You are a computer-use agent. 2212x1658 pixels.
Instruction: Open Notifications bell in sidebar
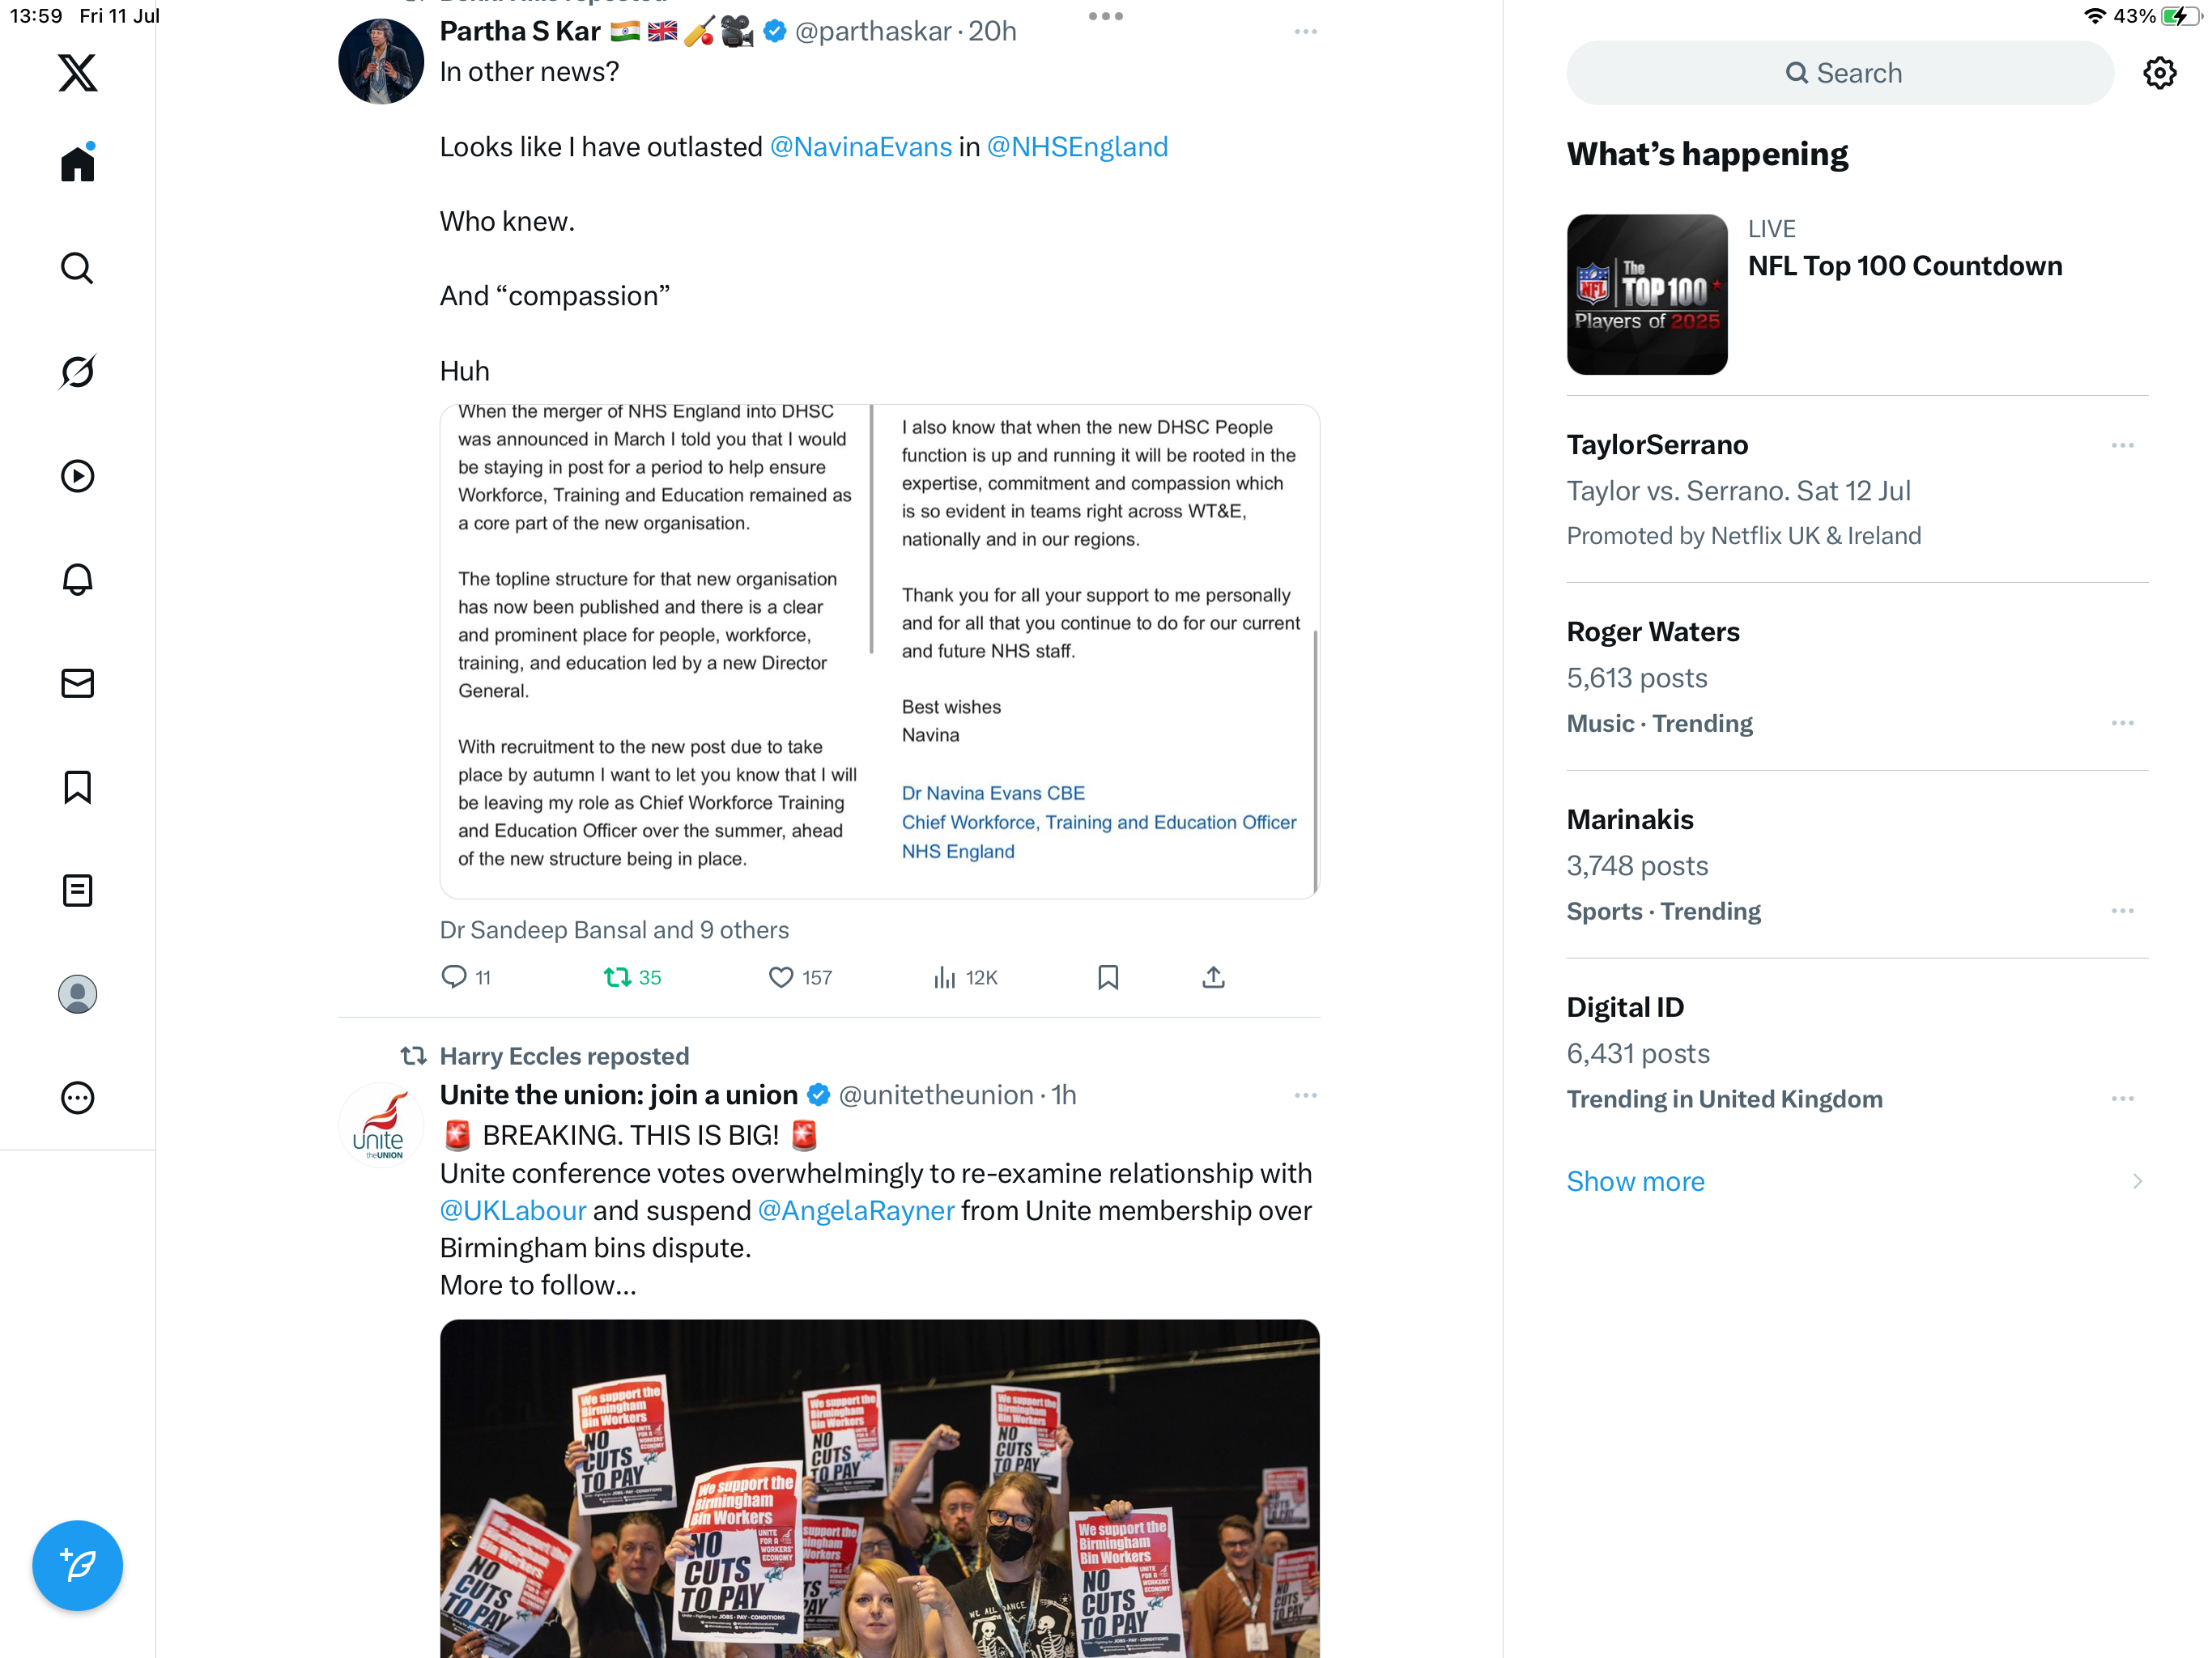pos(77,579)
